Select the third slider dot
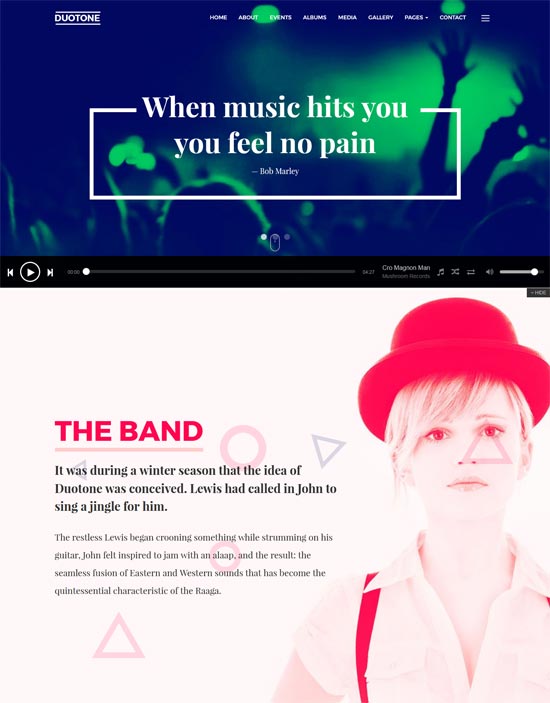This screenshot has height=703, width=550. click(x=287, y=237)
